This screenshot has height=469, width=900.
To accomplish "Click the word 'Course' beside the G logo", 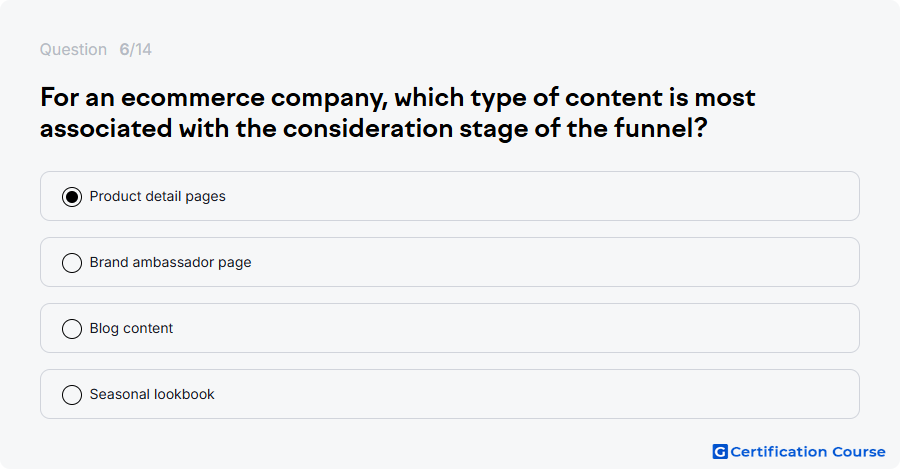I will [859, 452].
